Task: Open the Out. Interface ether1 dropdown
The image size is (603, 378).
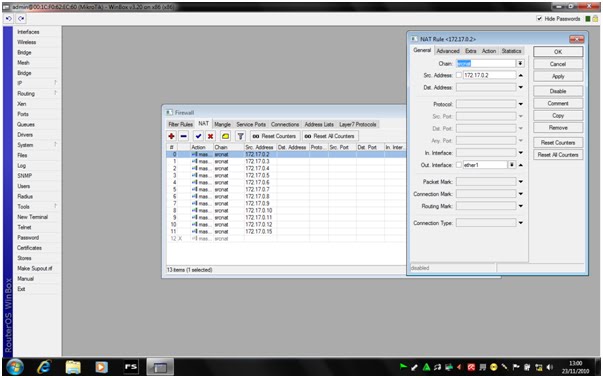Action: 512,165
